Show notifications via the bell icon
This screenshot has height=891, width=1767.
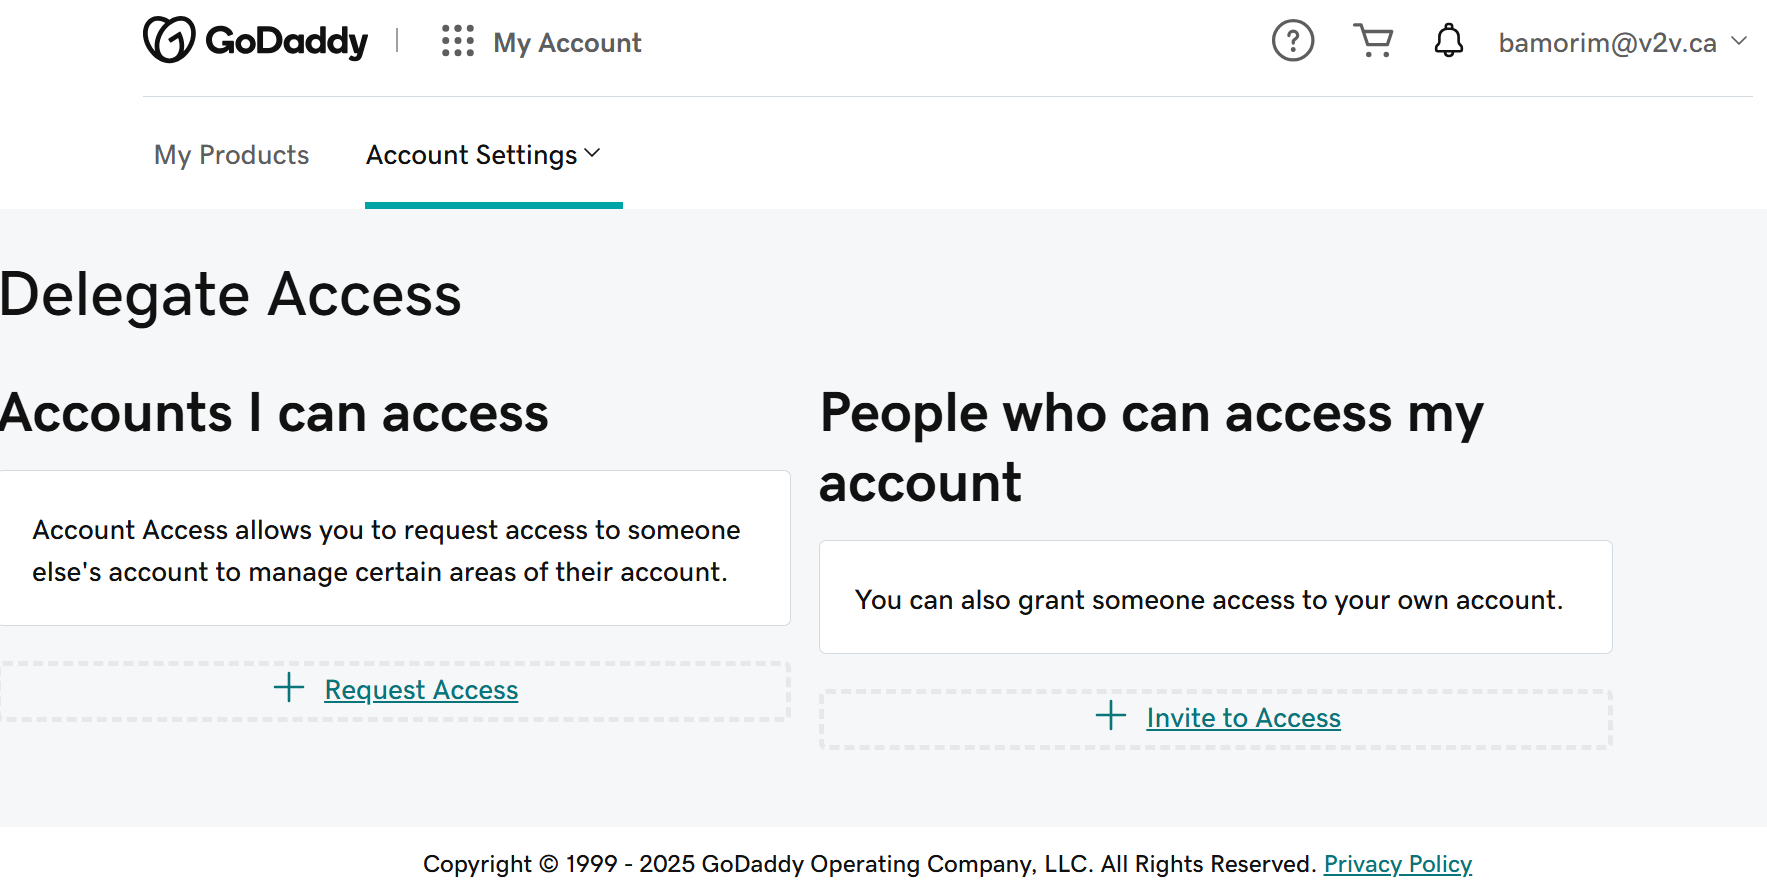[1448, 41]
